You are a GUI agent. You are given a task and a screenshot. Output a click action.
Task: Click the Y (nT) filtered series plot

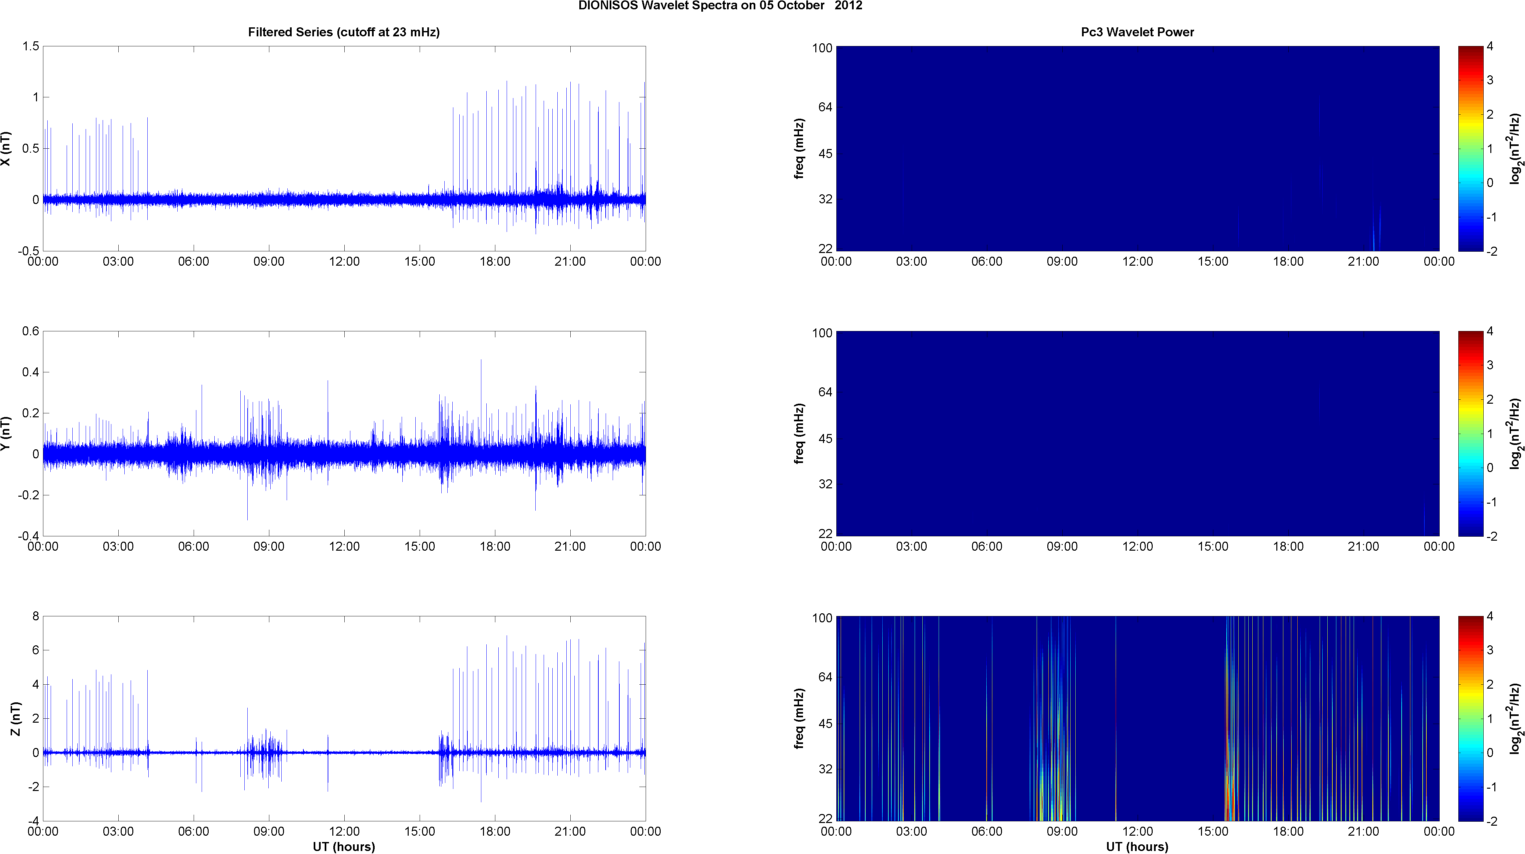coord(344,433)
